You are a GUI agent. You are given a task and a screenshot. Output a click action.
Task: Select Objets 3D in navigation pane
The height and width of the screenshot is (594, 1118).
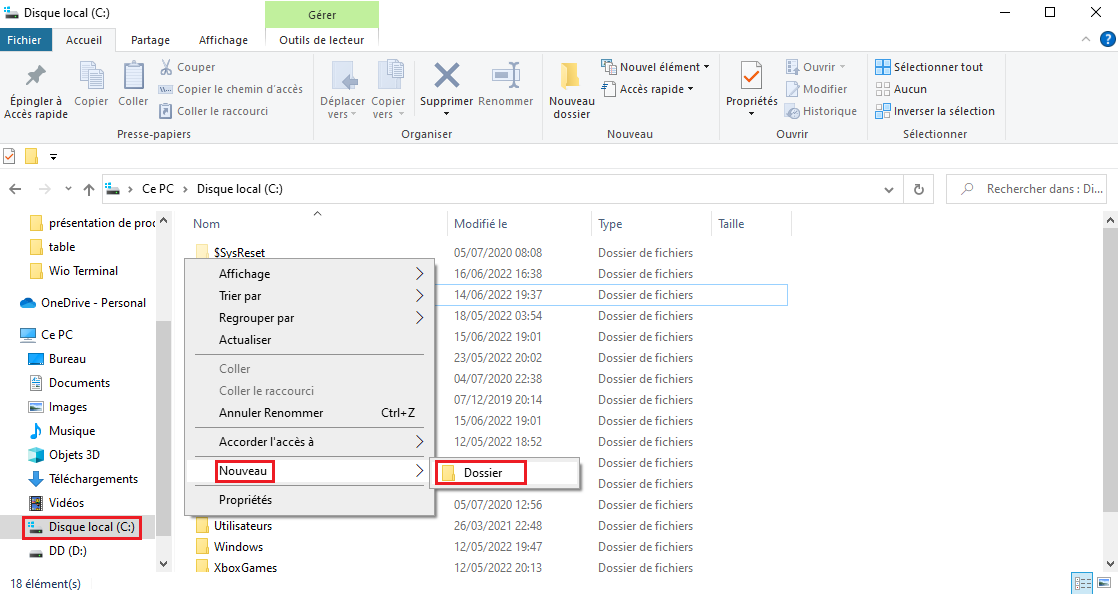pos(74,455)
